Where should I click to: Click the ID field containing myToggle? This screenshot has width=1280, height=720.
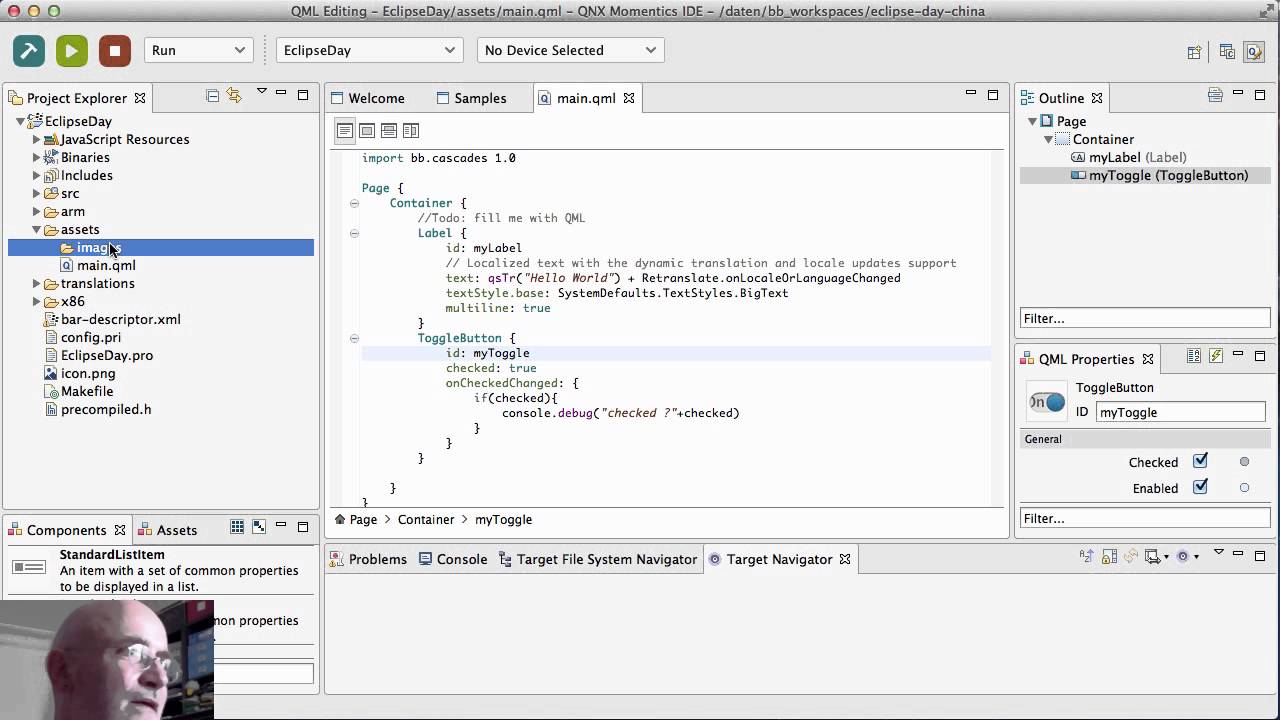pos(1181,412)
